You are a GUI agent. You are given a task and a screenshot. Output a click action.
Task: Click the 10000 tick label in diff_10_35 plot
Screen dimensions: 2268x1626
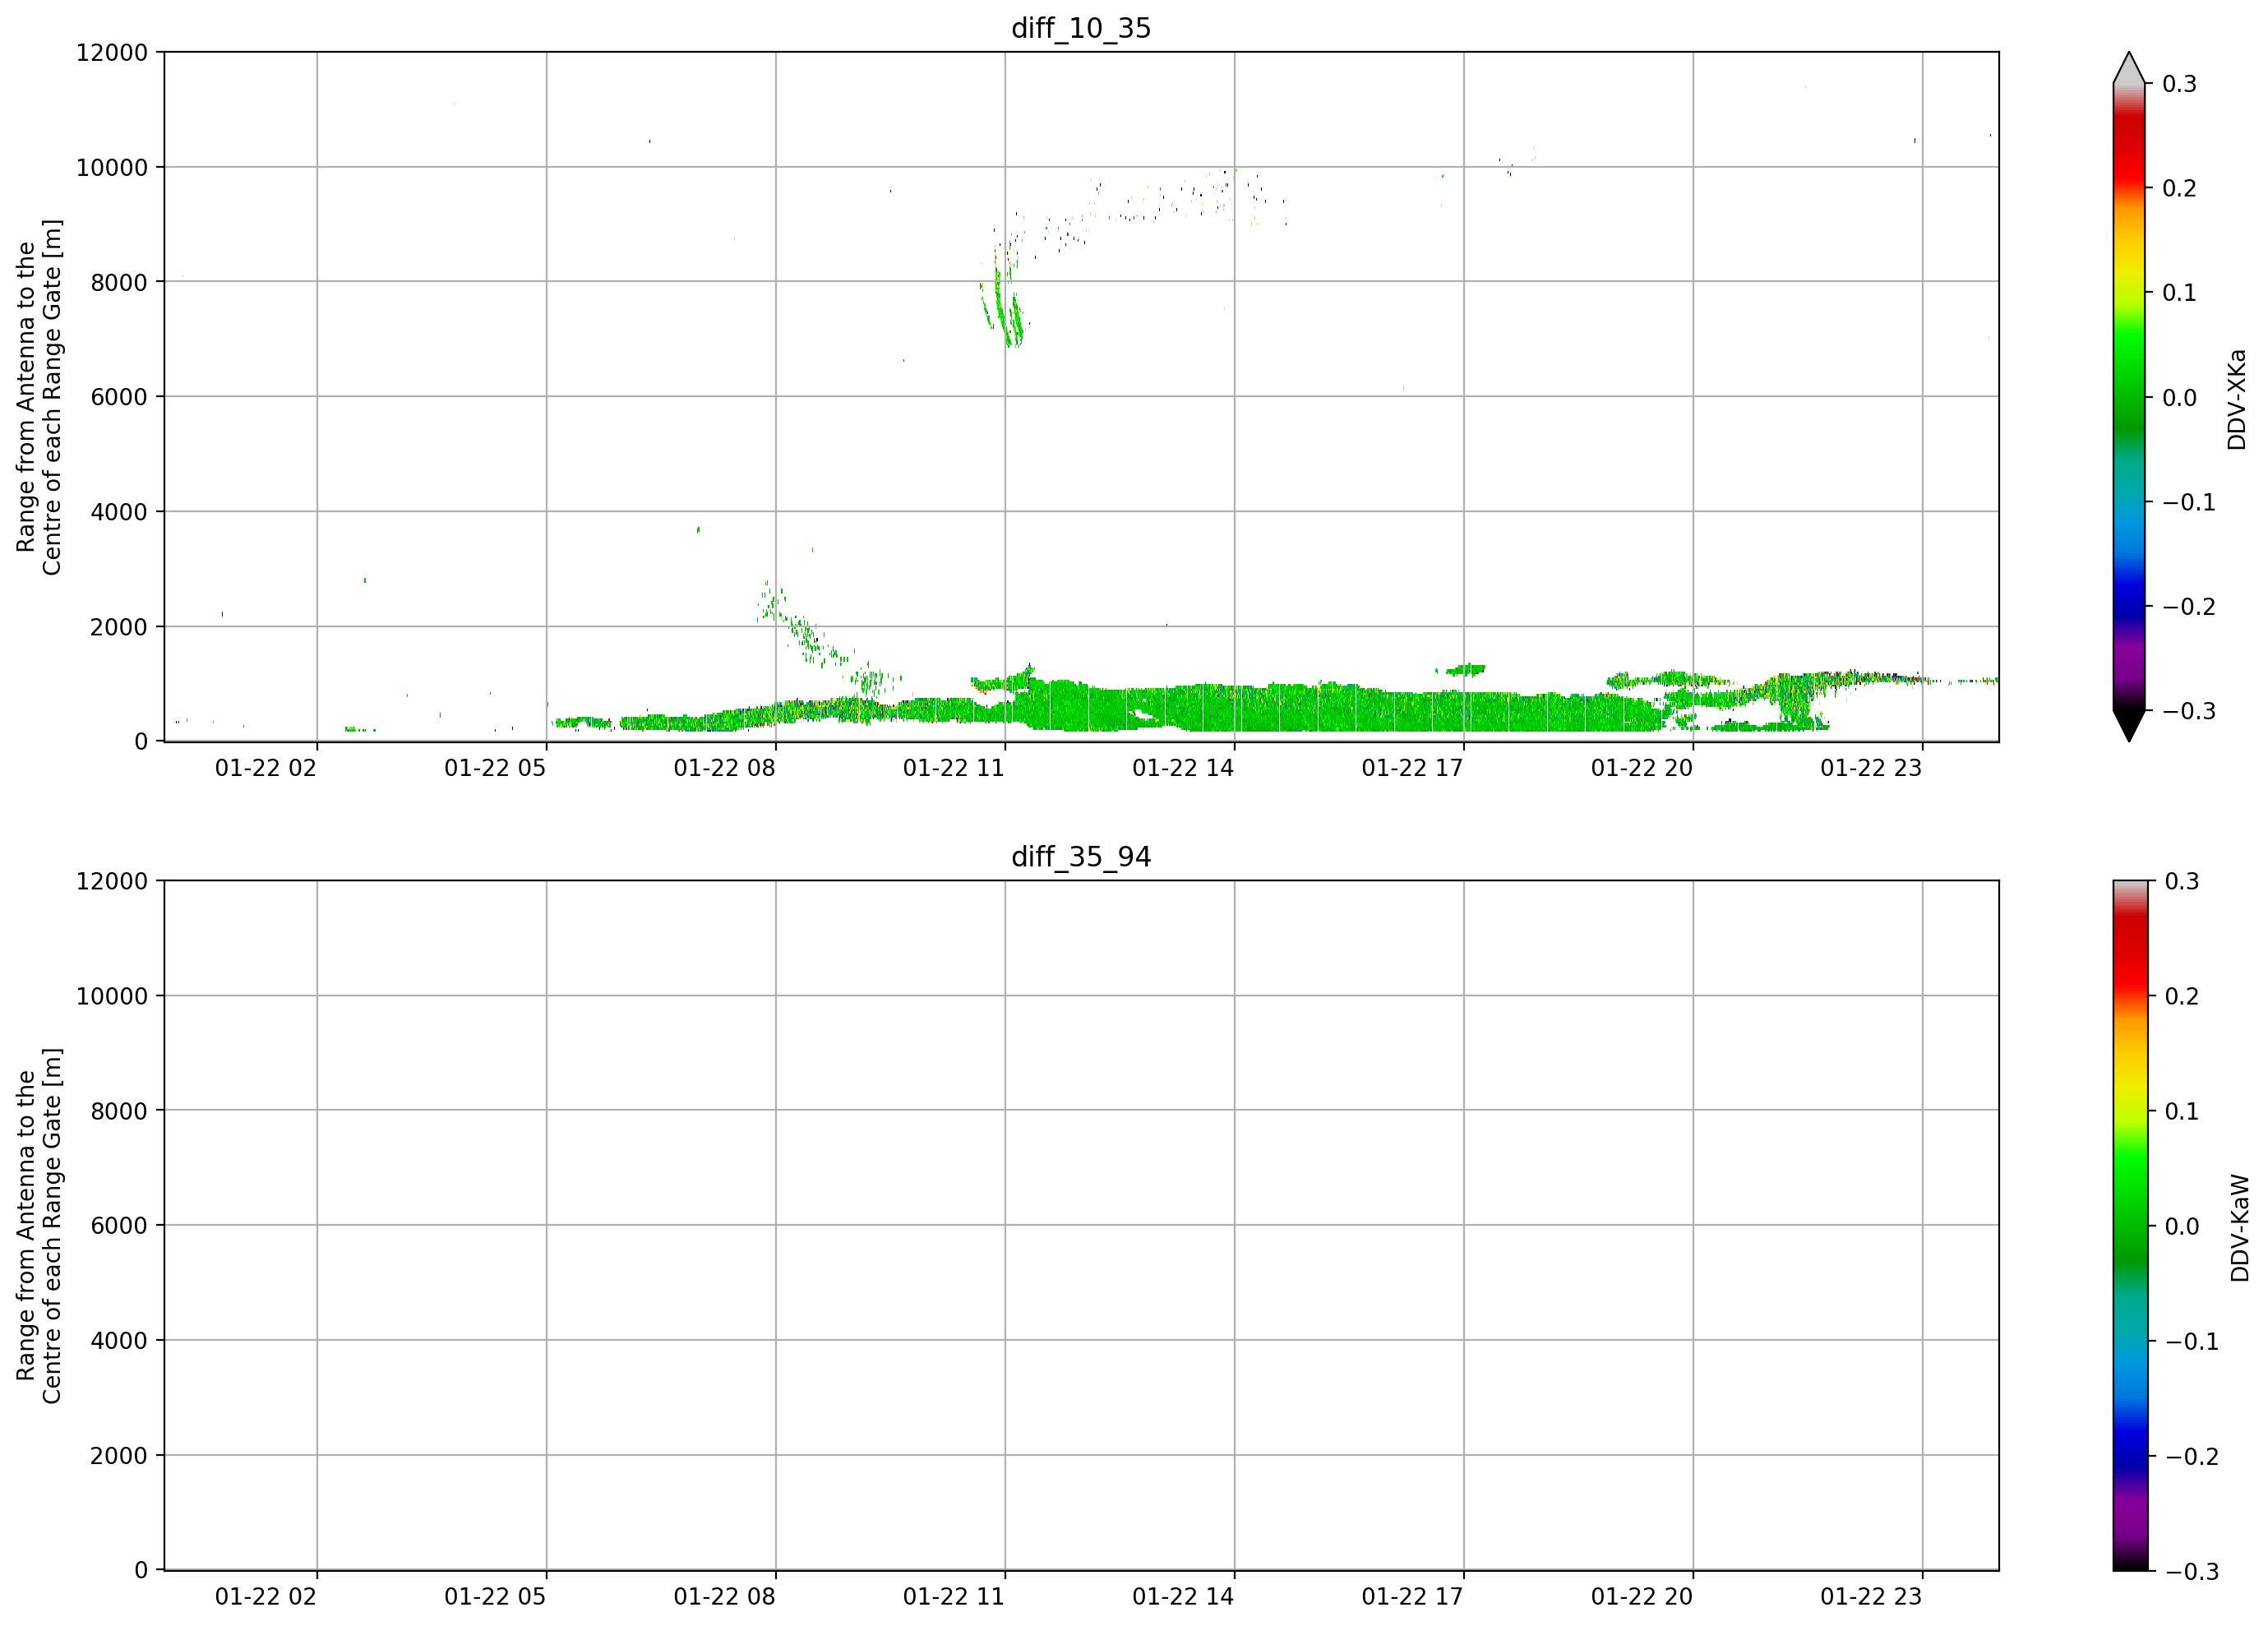[x=112, y=167]
